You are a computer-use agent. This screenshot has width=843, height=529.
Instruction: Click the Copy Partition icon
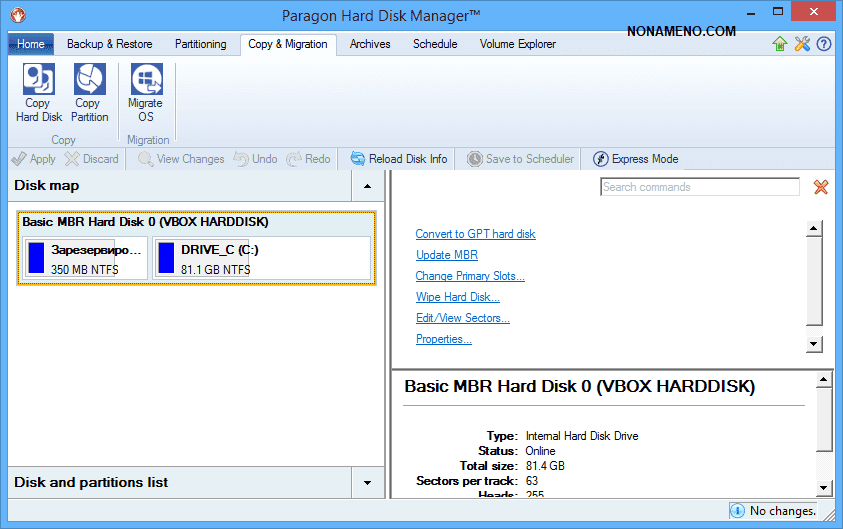[89, 80]
